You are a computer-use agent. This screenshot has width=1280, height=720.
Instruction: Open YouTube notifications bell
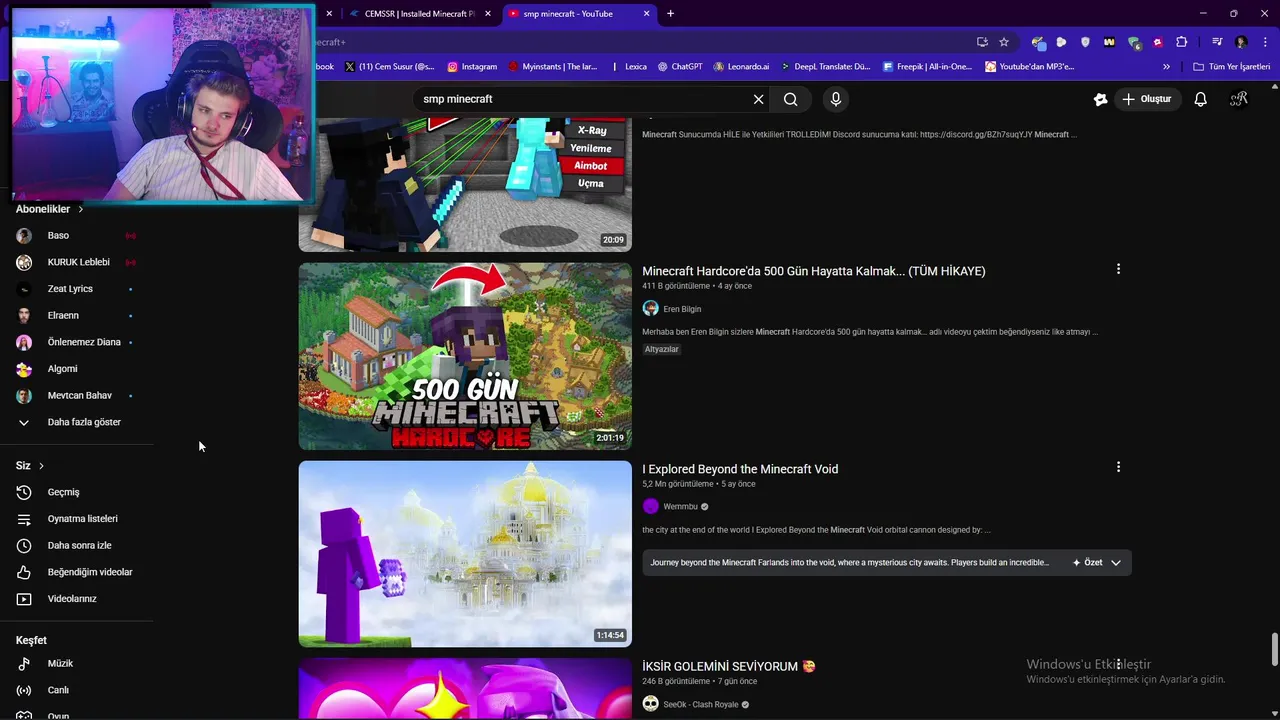(x=1201, y=99)
